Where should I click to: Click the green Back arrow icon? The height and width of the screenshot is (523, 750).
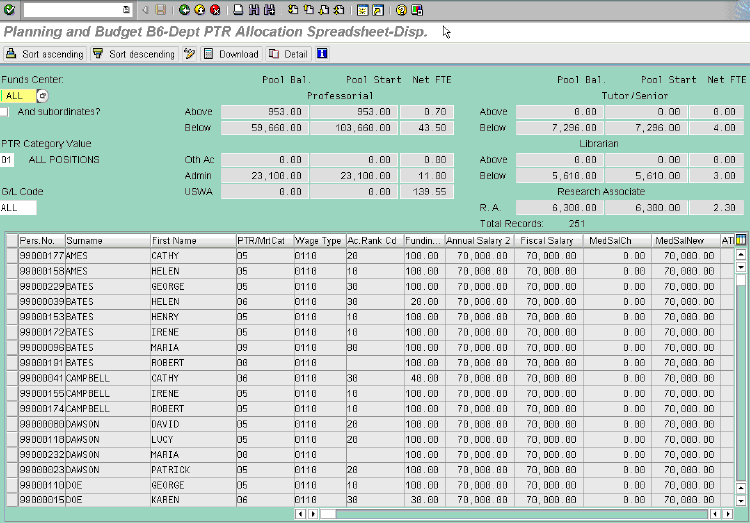[184, 10]
